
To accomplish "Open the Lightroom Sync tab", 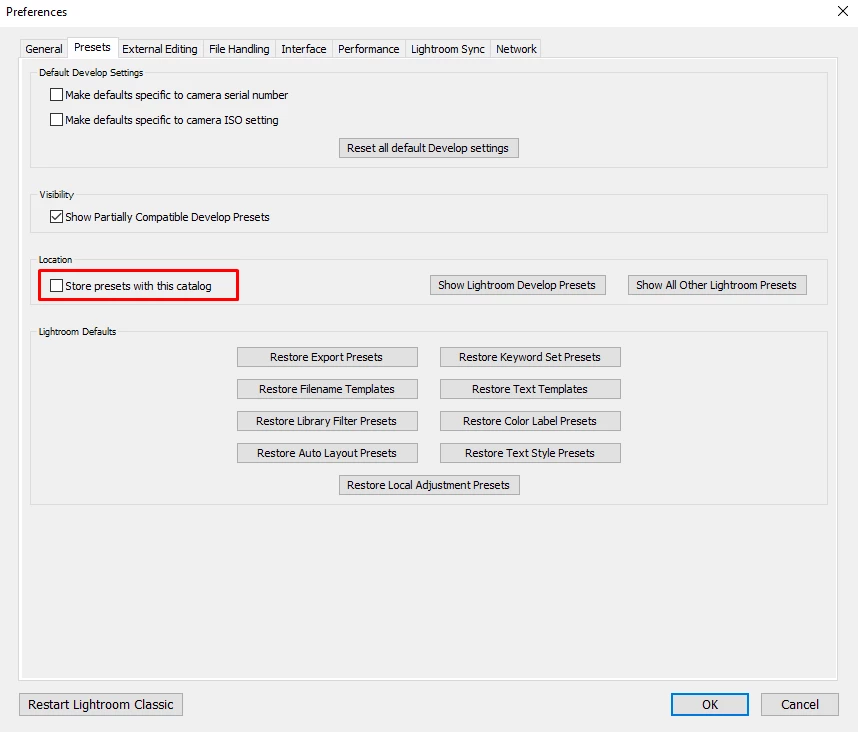I will pyautogui.click(x=448, y=49).
